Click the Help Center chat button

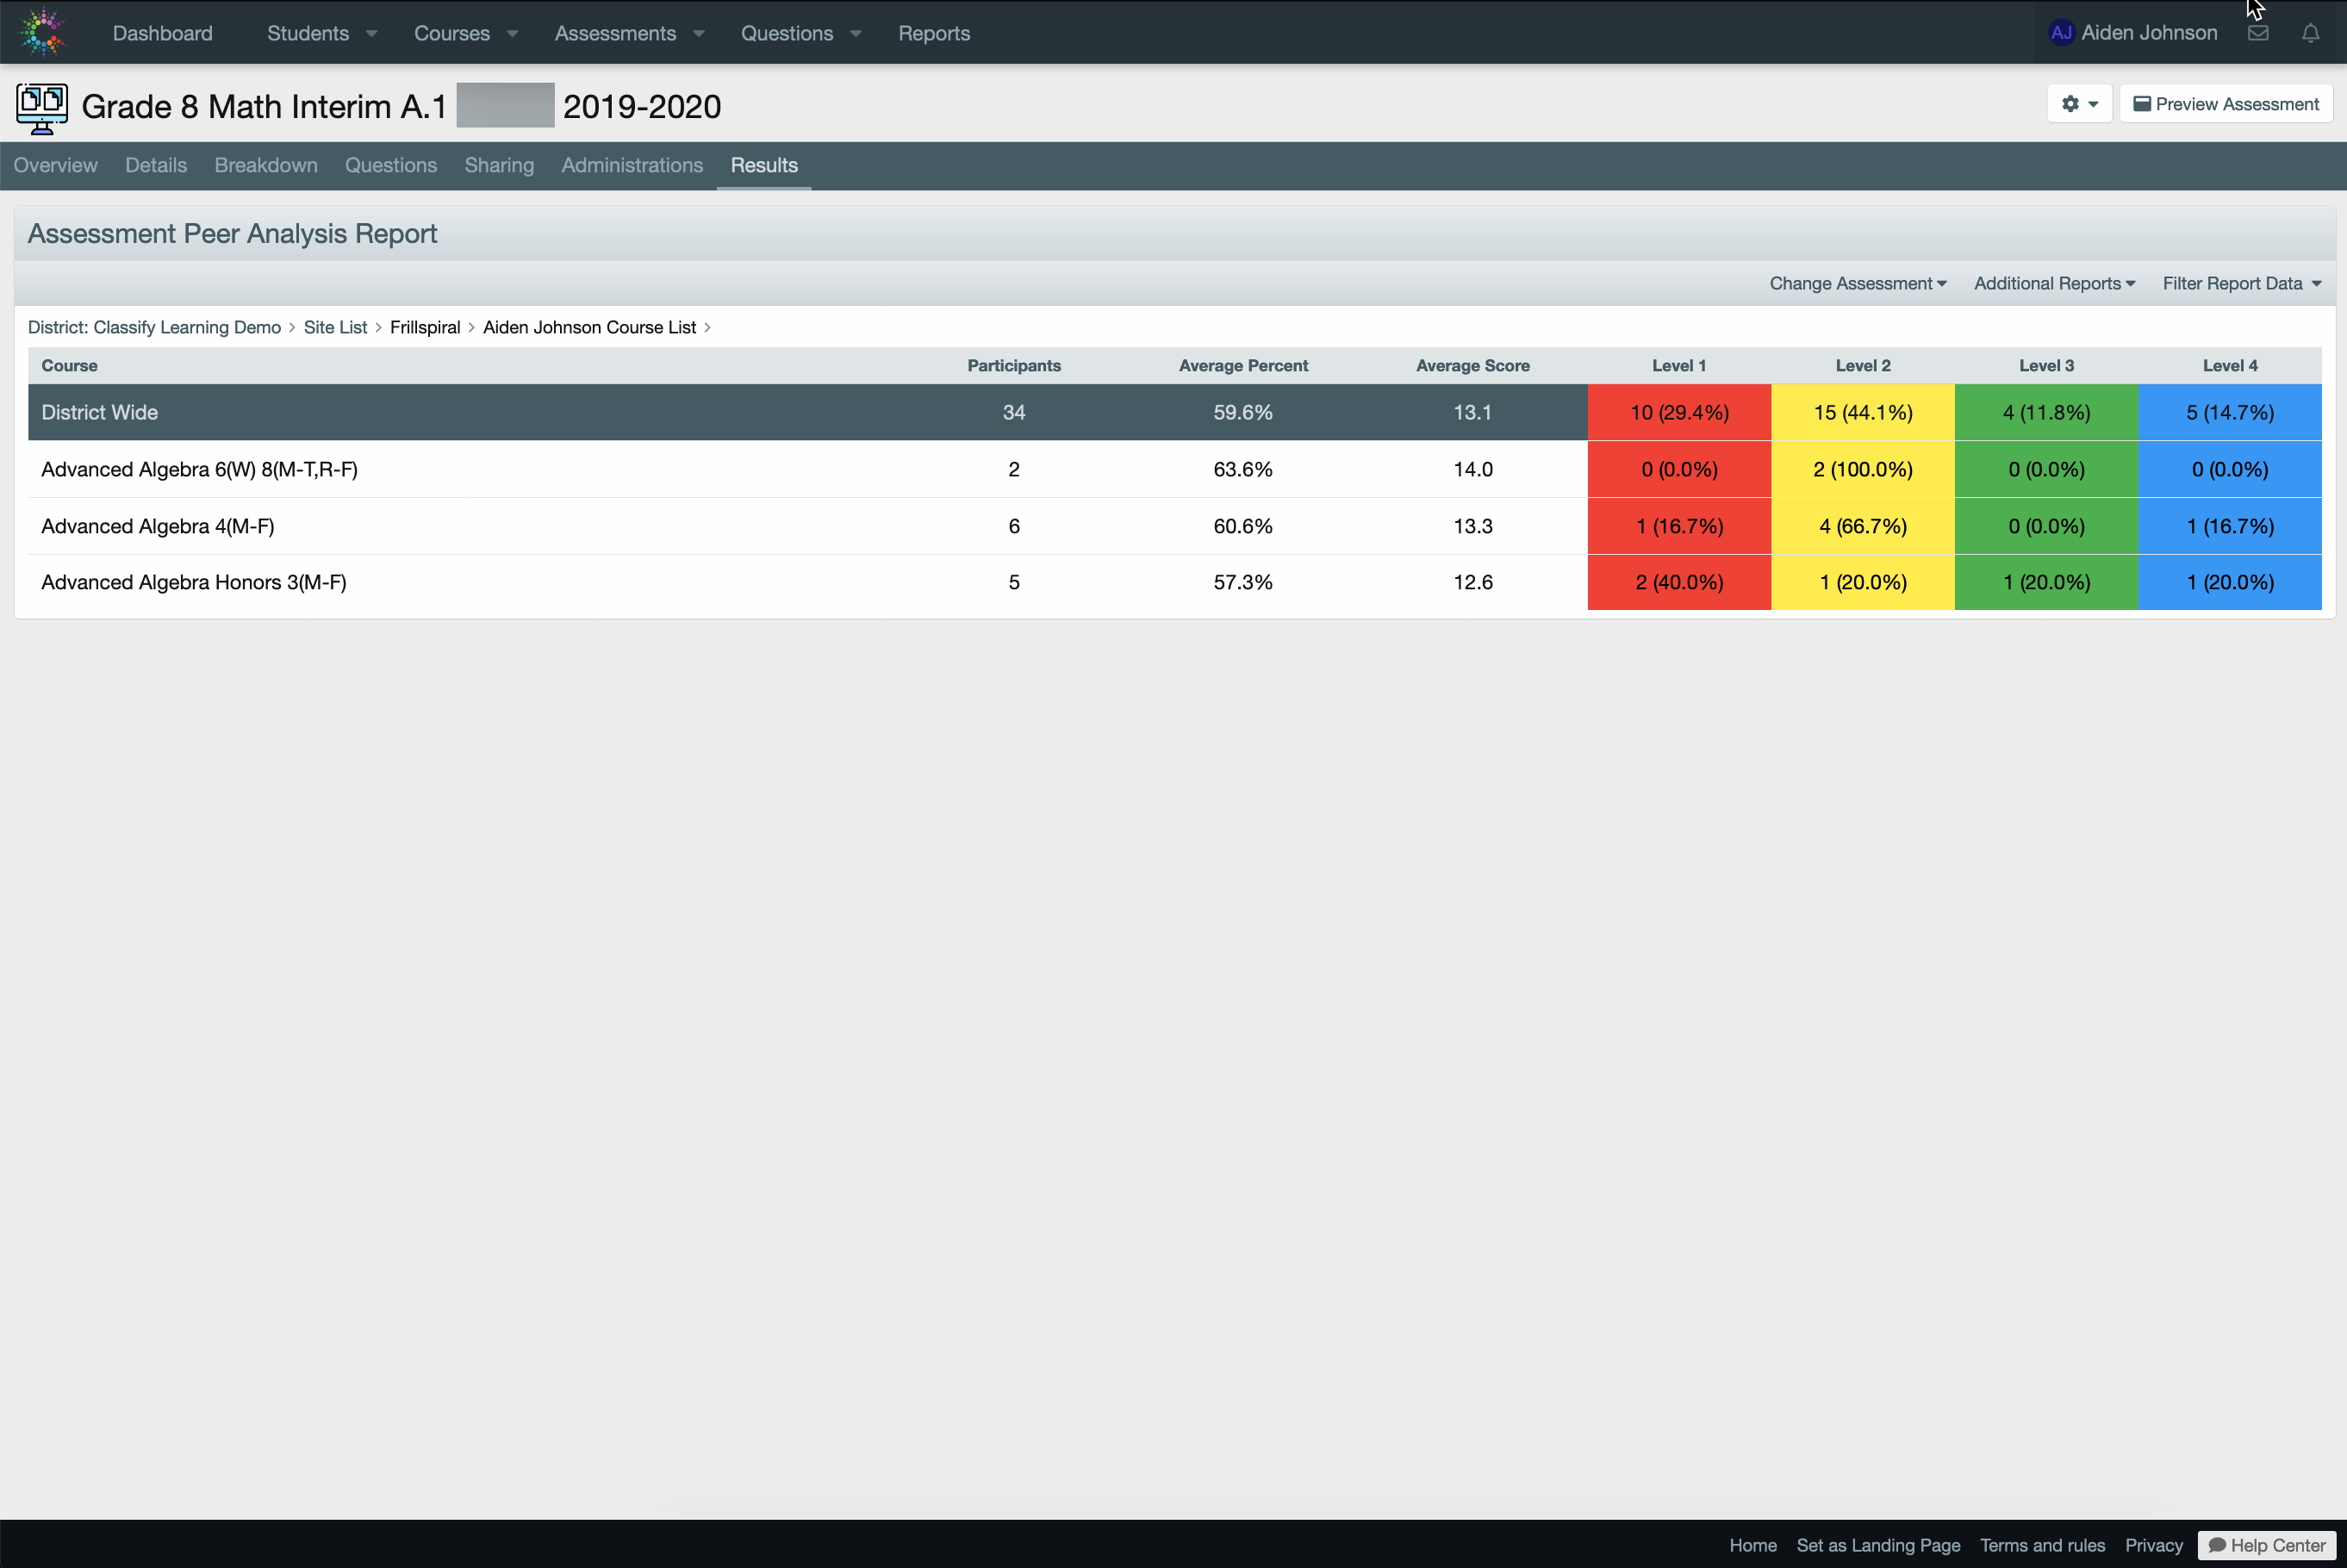(x=2266, y=1544)
